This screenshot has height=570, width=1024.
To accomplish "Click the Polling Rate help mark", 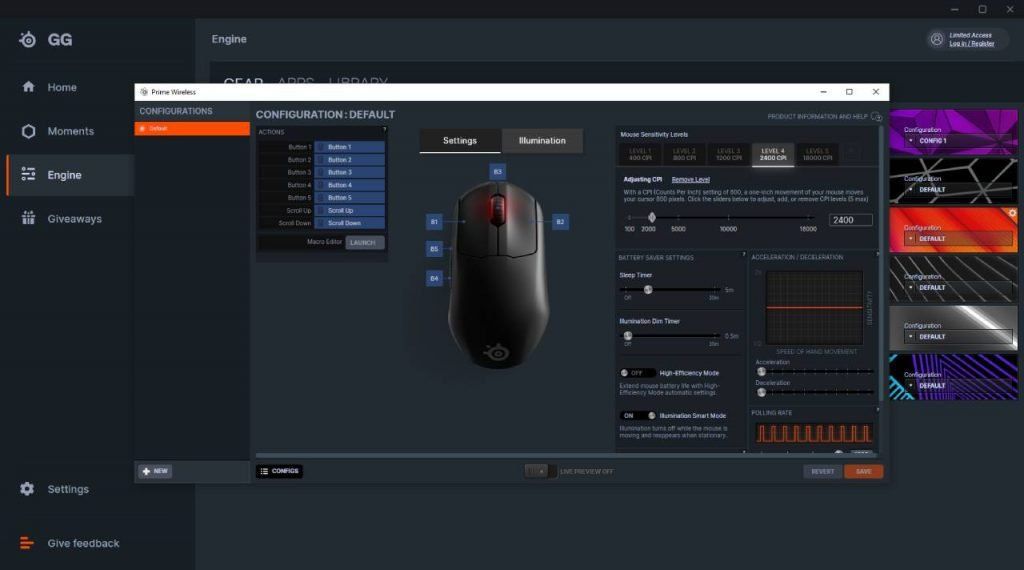I will point(877,410).
